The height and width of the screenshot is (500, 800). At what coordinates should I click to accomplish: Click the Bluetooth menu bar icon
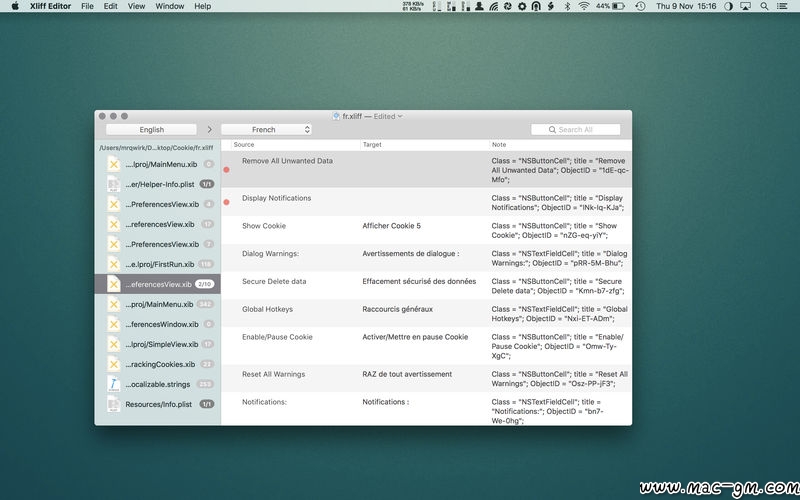click(x=567, y=6)
